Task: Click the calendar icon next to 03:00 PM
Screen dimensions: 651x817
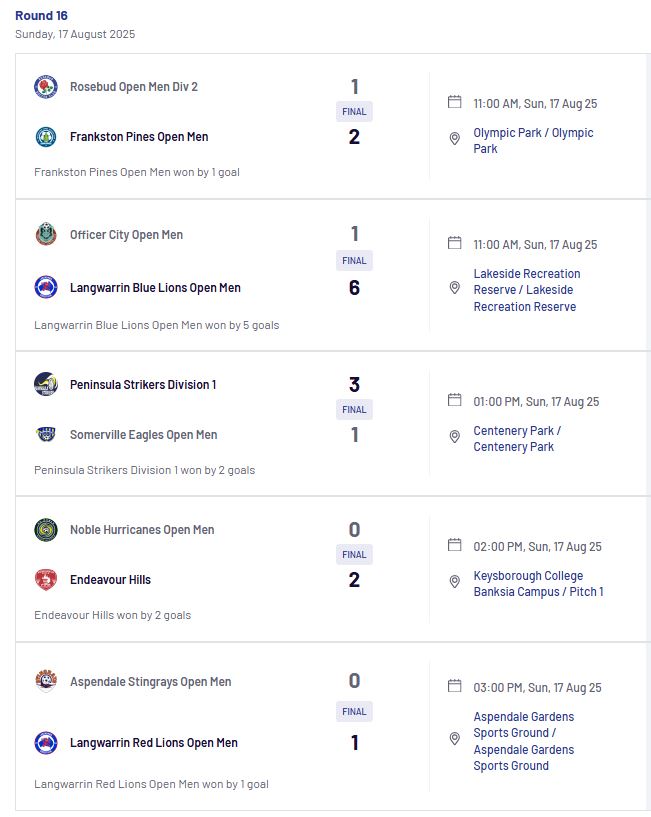Action: pyautogui.click(x=455, y=686)
